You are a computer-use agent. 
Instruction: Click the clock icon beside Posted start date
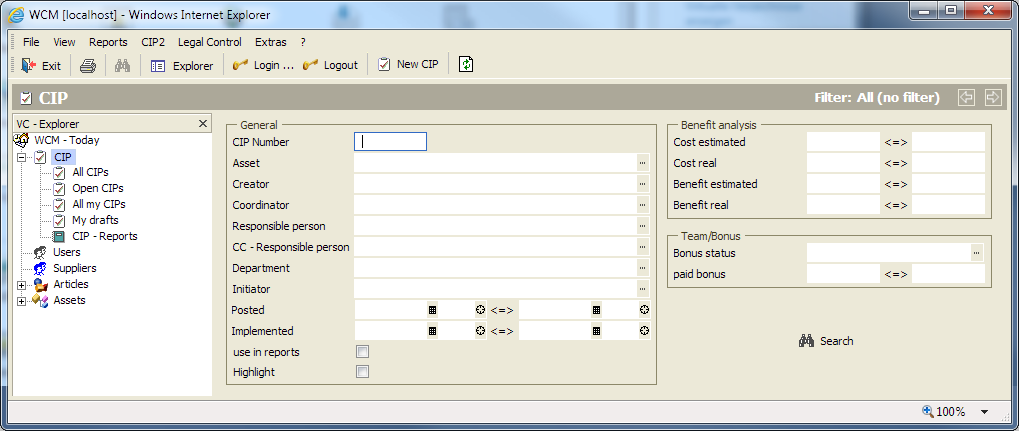(480, 310)
